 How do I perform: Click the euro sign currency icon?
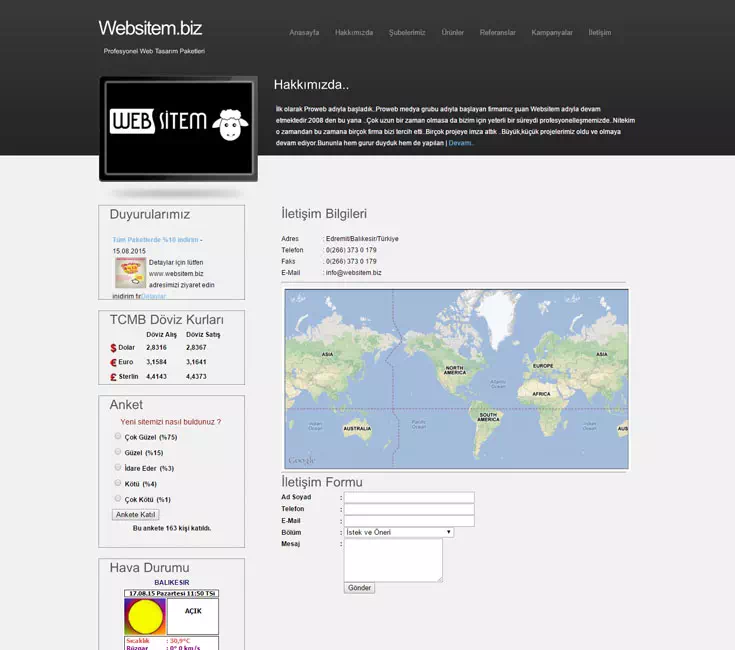coord(113,362)
